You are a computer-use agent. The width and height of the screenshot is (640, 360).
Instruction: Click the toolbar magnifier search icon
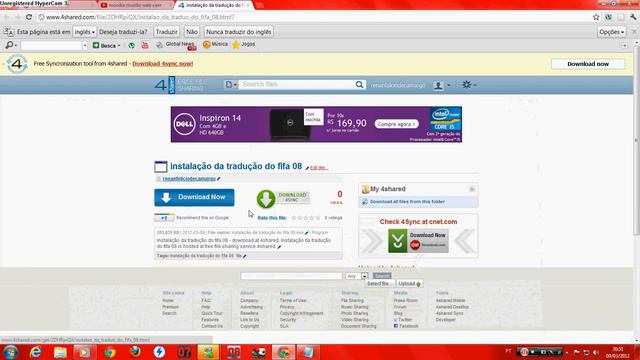pos(9,45)
